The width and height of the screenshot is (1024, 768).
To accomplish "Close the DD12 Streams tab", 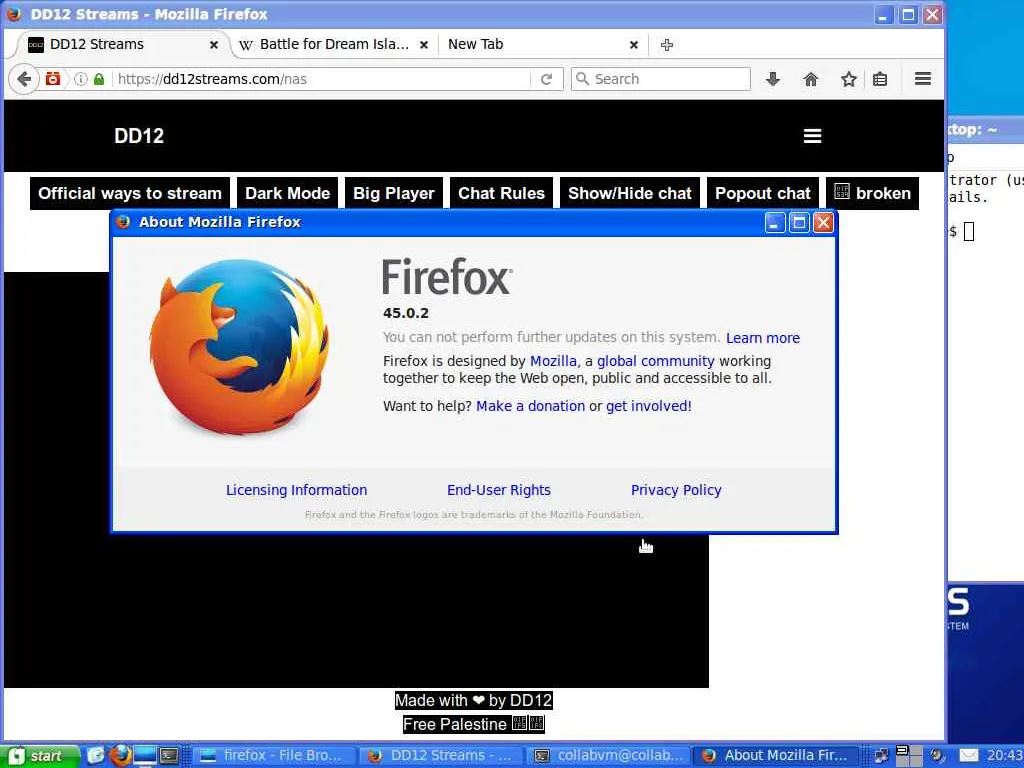I will 214,45.
